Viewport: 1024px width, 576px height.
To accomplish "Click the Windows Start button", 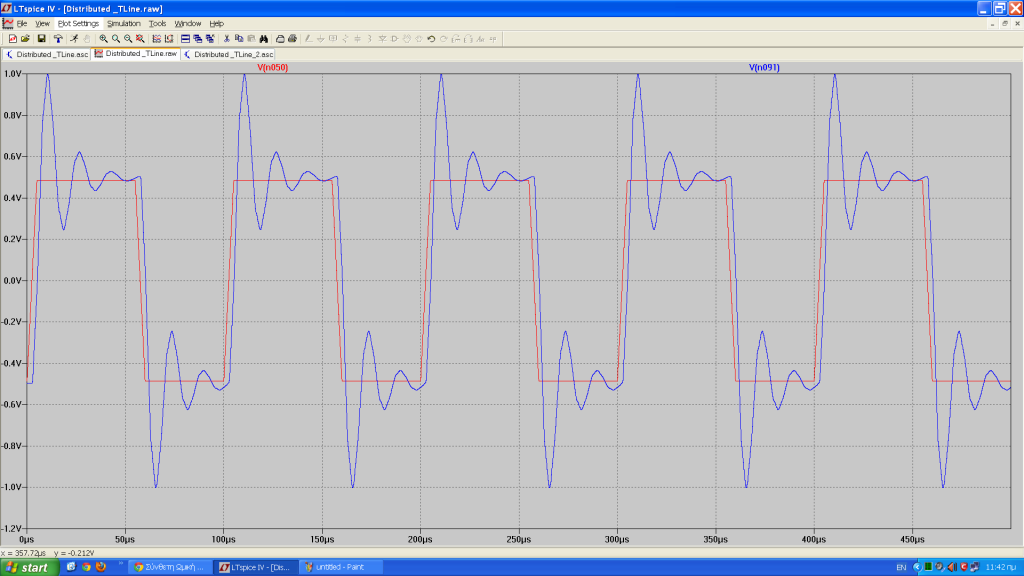I will coord(28,567).
